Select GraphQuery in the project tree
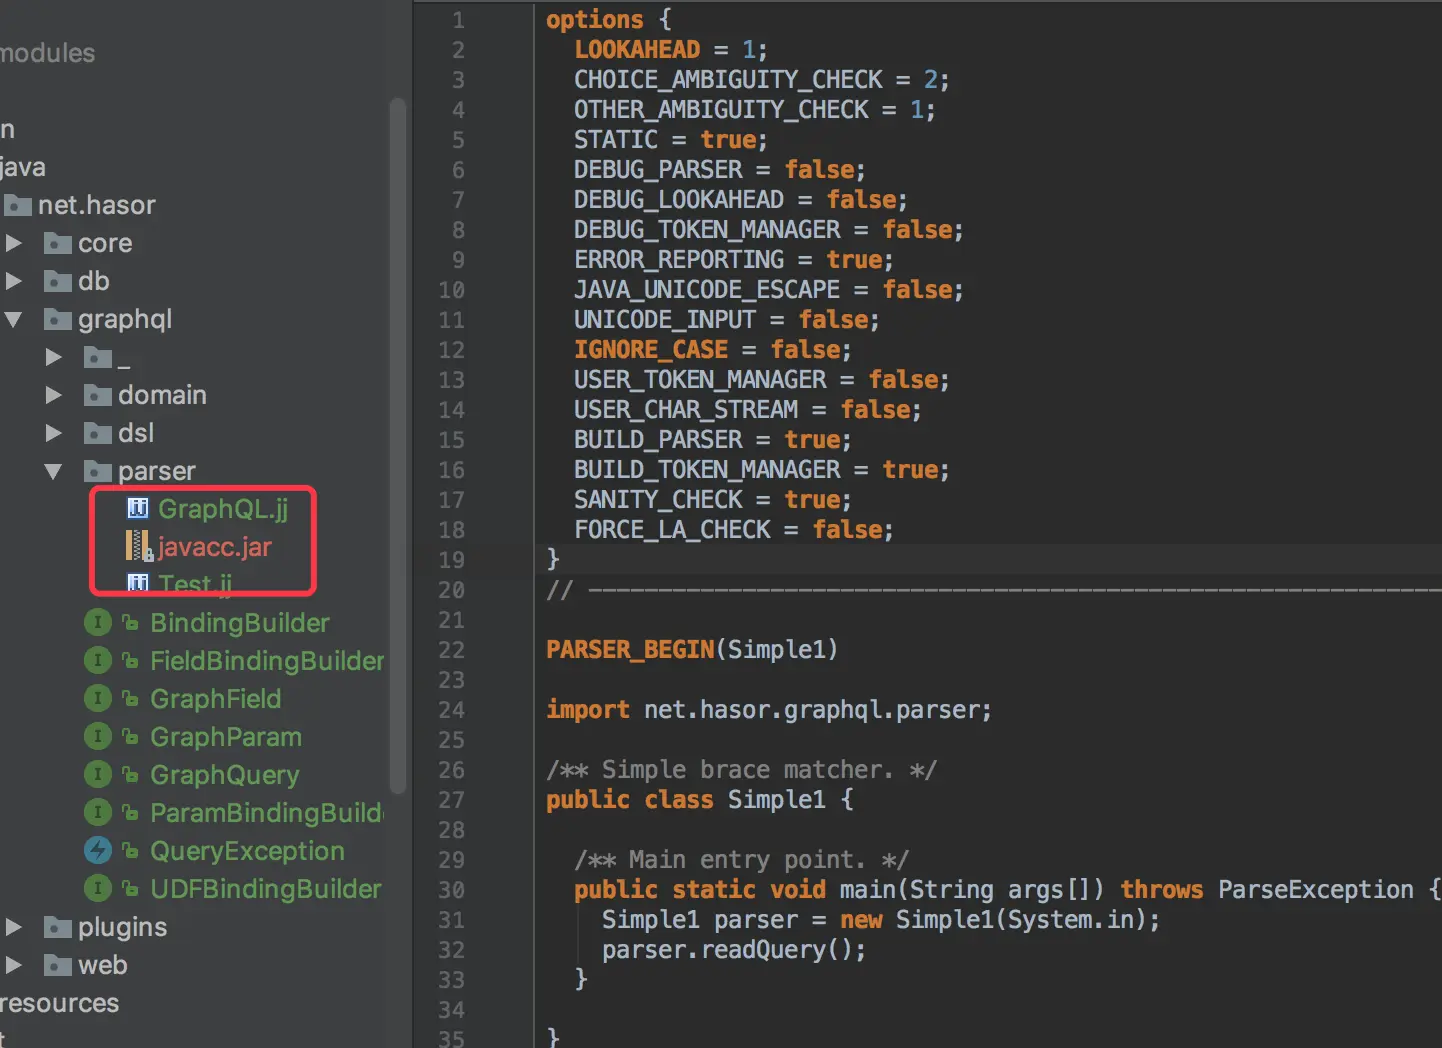 225,775
